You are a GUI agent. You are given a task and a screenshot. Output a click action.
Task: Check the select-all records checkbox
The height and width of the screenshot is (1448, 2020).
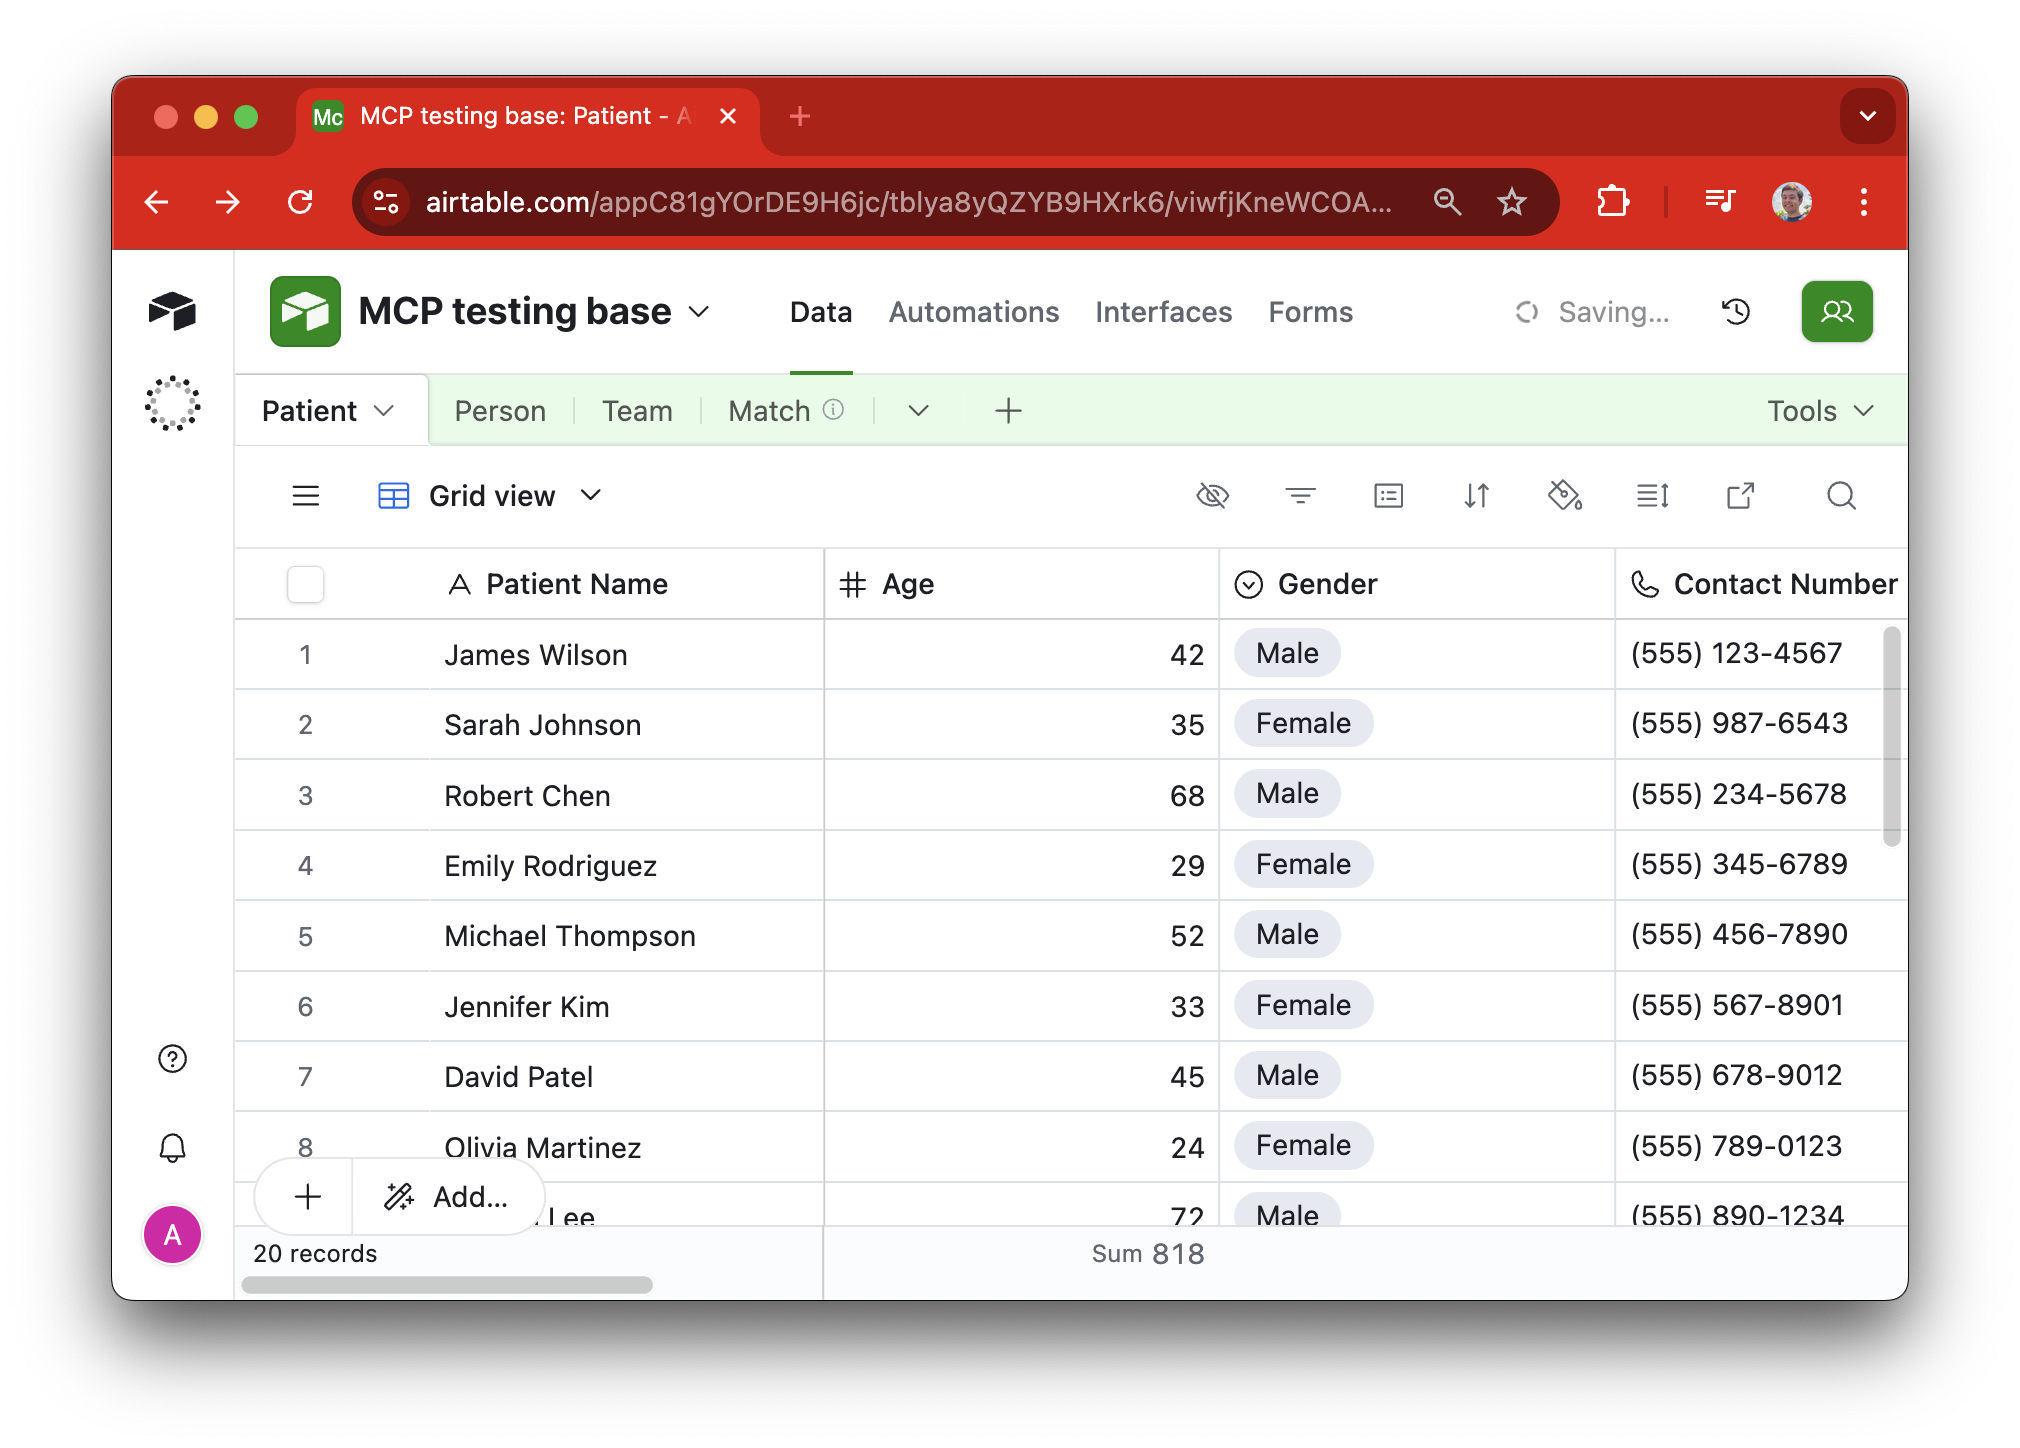[306, 584]
